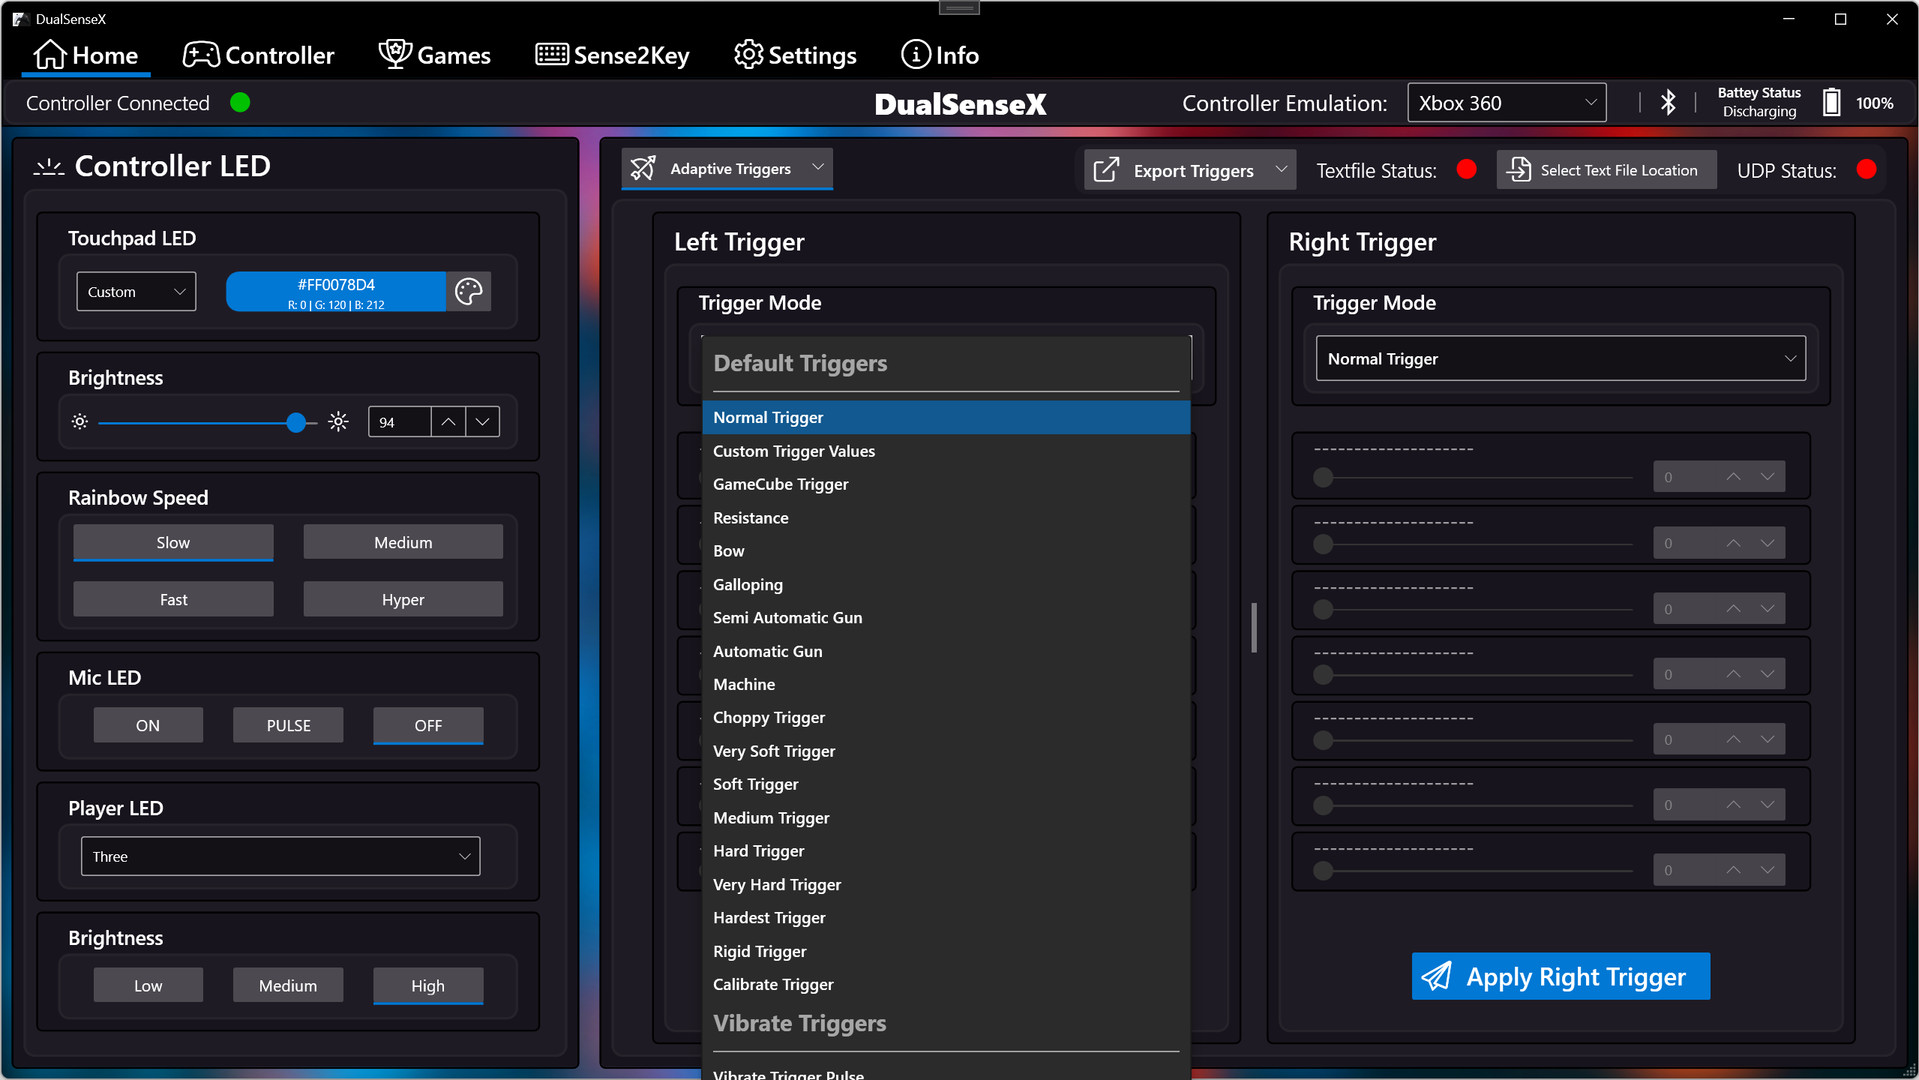Switch to the Sense2Key tab
Viewport: 1919px width, 1080px height.
(x=612, y=55)
